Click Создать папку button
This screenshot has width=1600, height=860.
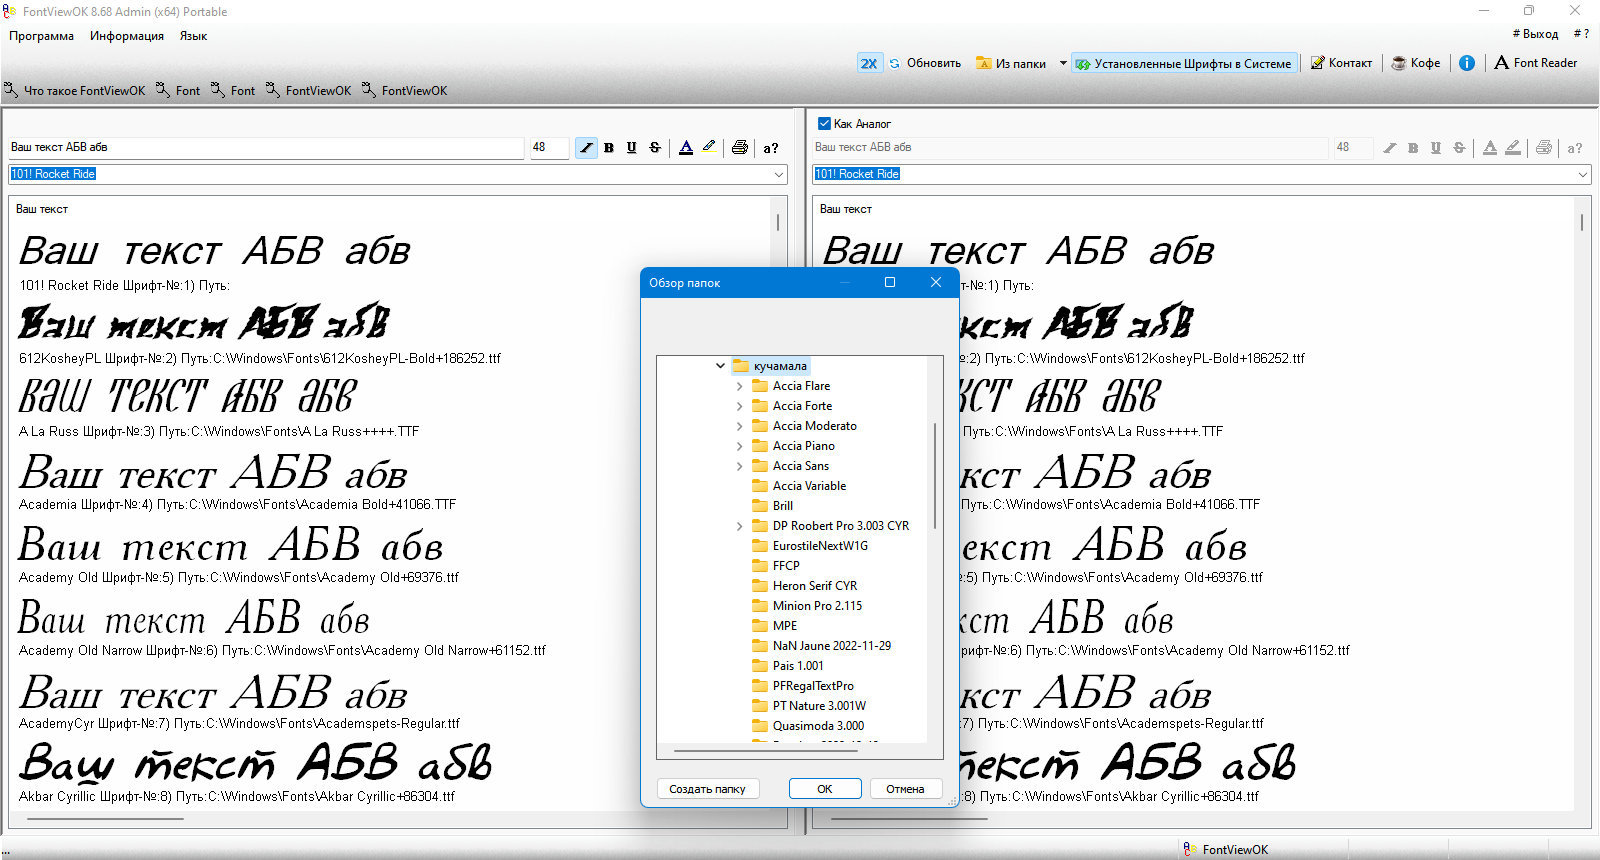(x=708, y=789)
